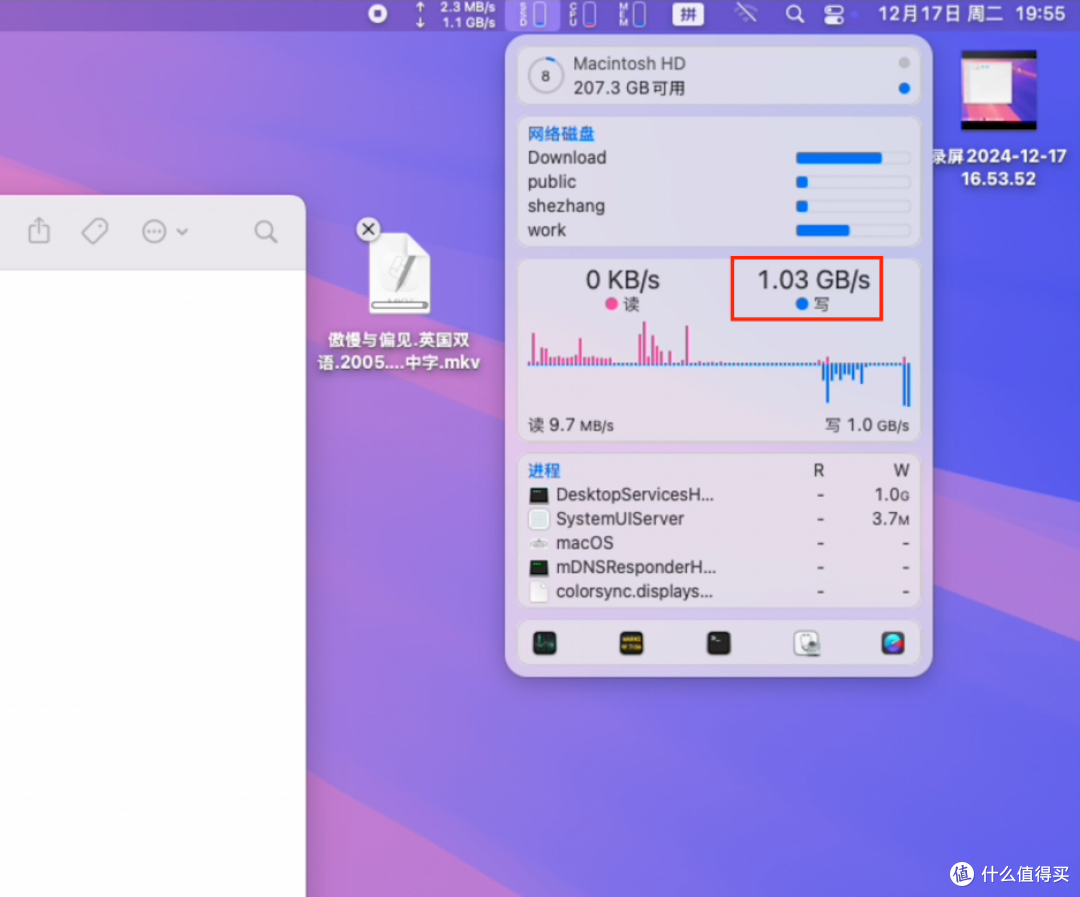The width and height of the screenshot is (1080, 897).
Task: Click the 进程 processes section header
Action: coord(543,471)
